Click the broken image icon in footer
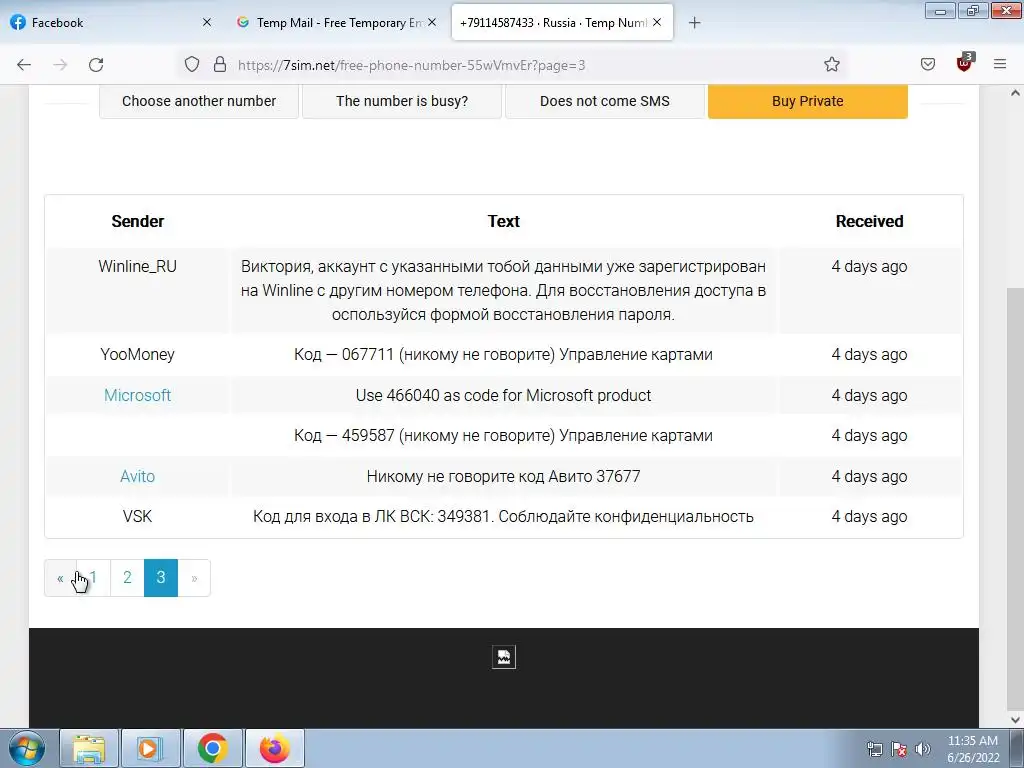Image resolution: width=1024 pixels, height=768 pixels. [504, 657]
